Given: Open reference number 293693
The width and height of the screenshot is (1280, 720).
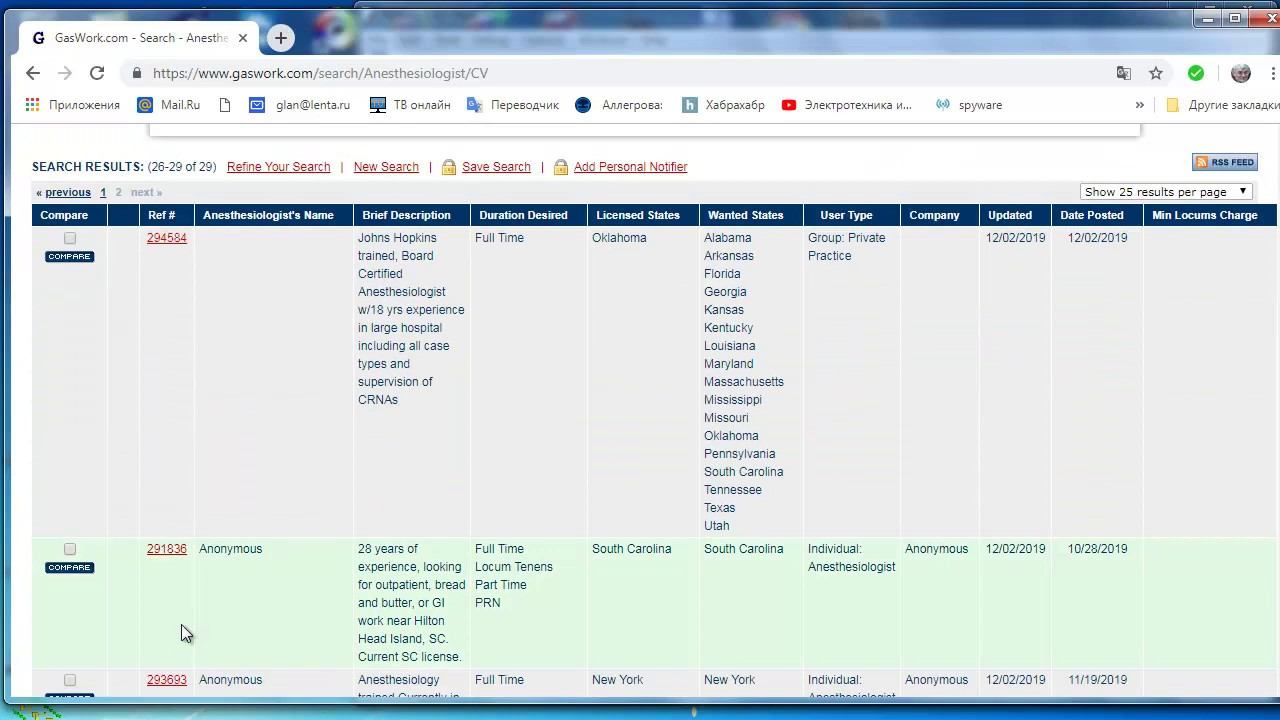Looking at the screenshot, I should coord(167,680).
